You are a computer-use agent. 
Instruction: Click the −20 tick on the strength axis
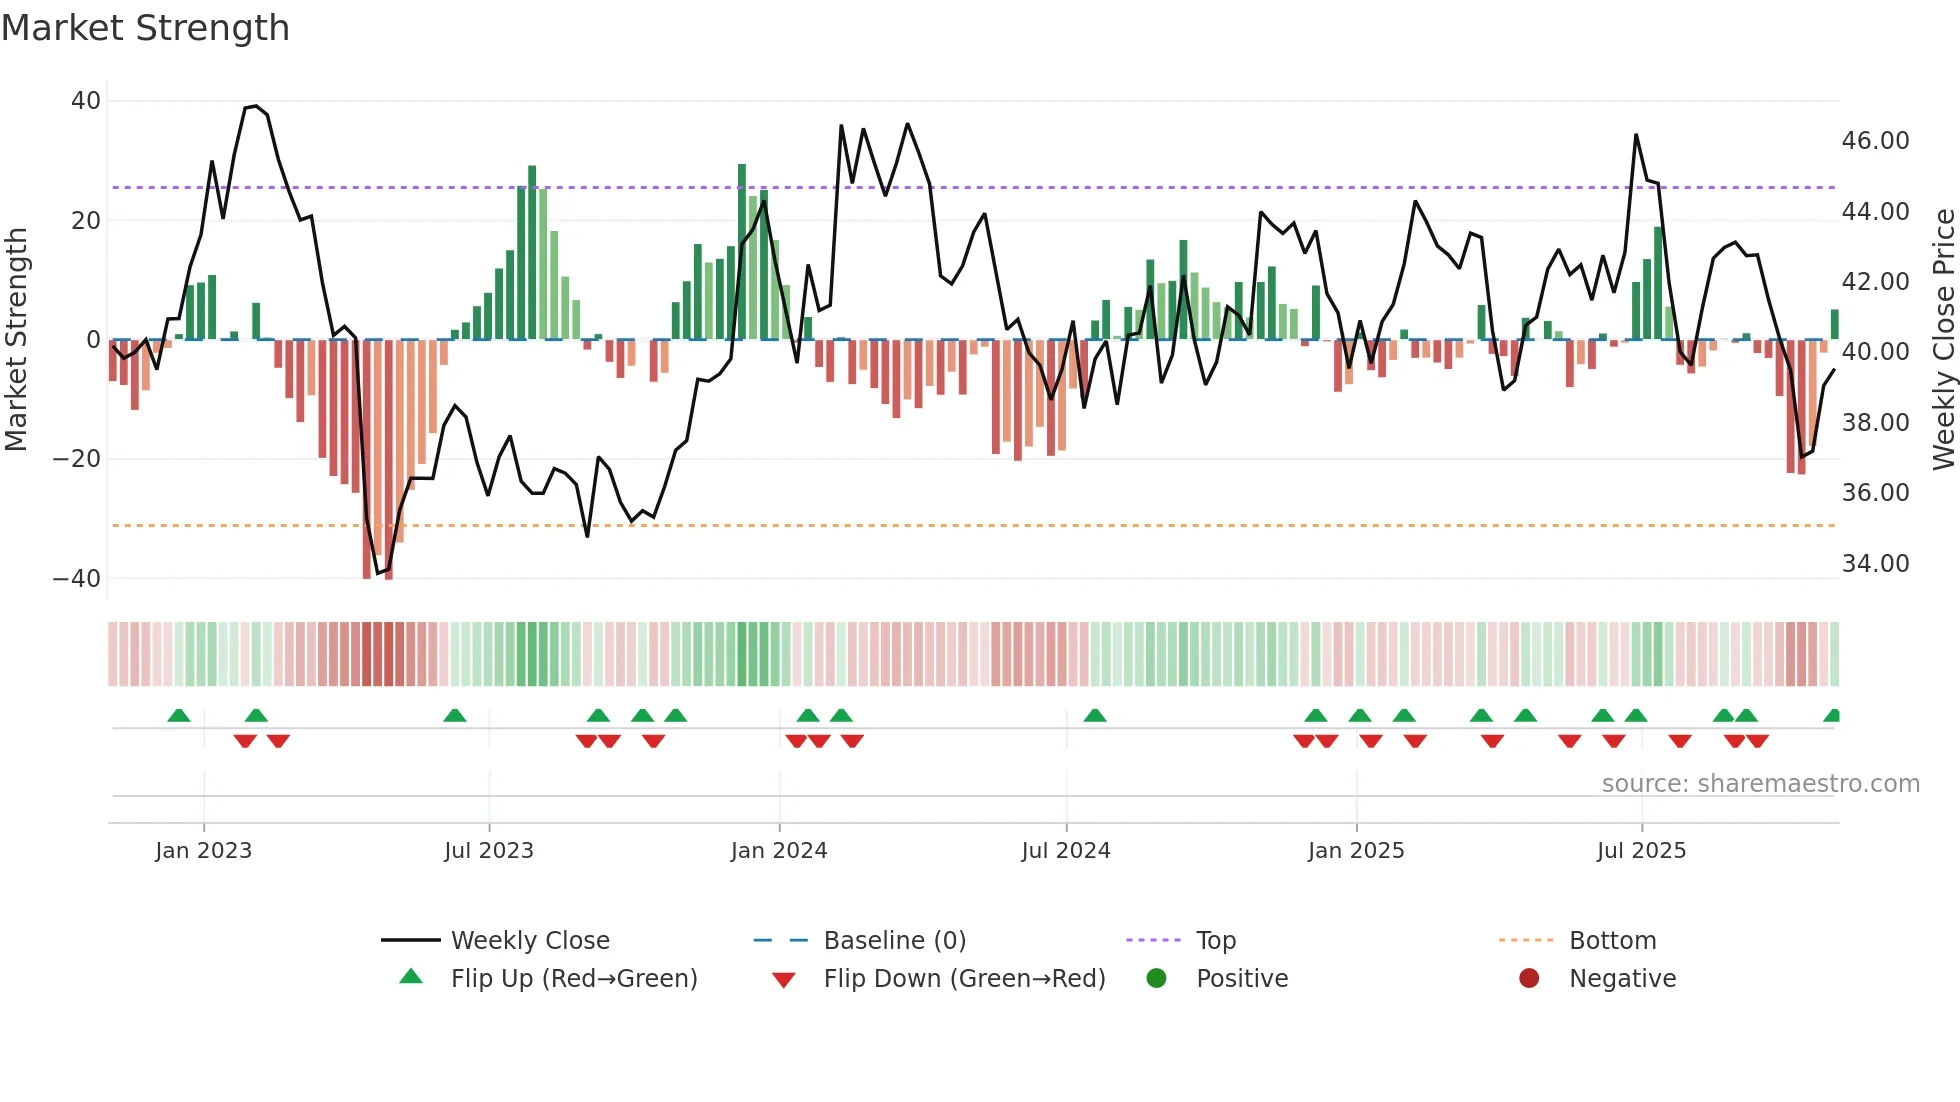(x=76, y=459)
